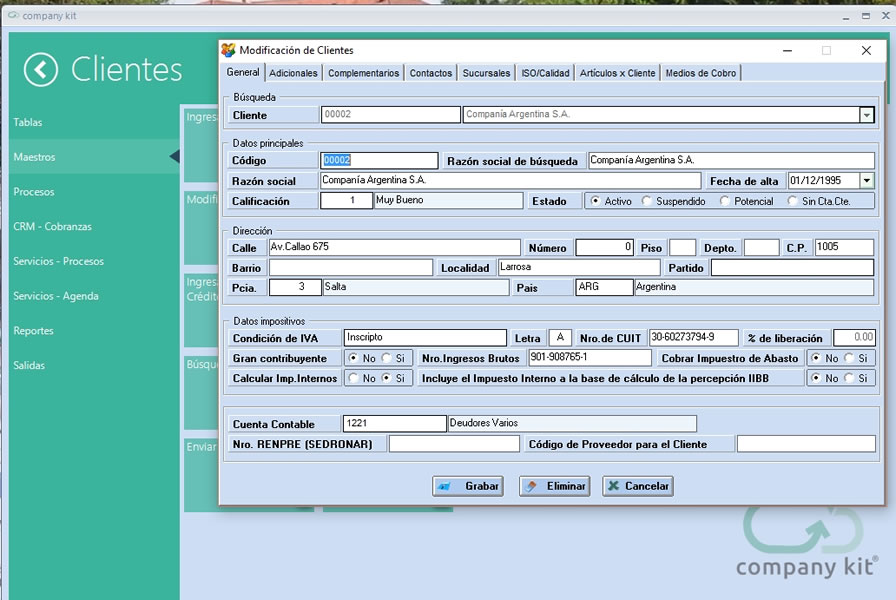Click the Cuenta Contable code field
This screenshot has height=600, width=896.
point(394,423)
